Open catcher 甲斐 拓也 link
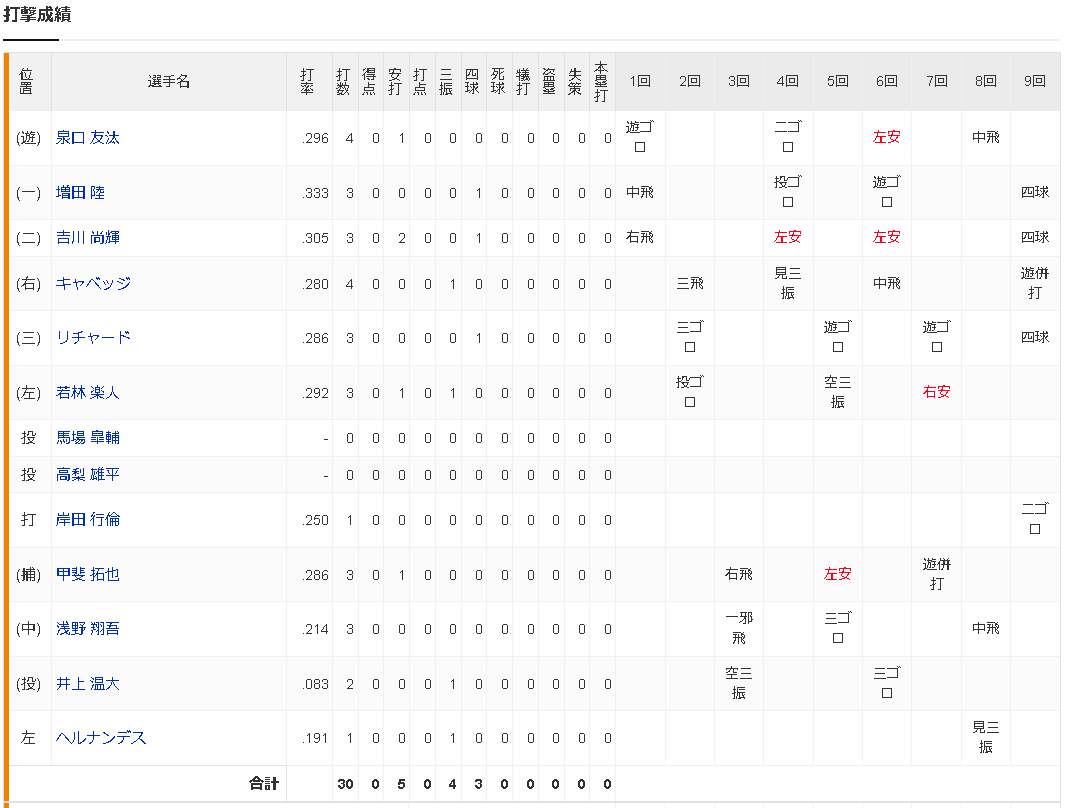 pos(88,575)
